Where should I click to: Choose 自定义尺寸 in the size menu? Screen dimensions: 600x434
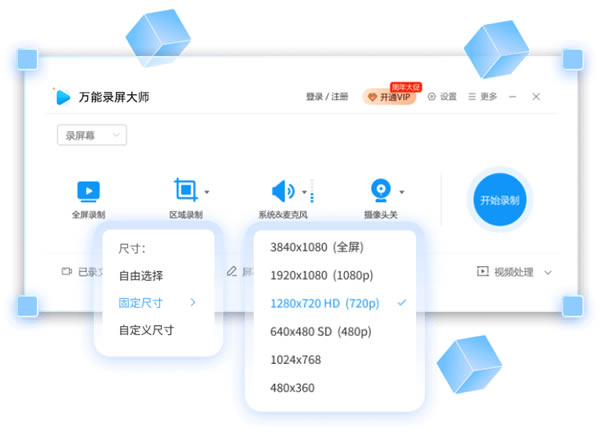pos(147,330)
